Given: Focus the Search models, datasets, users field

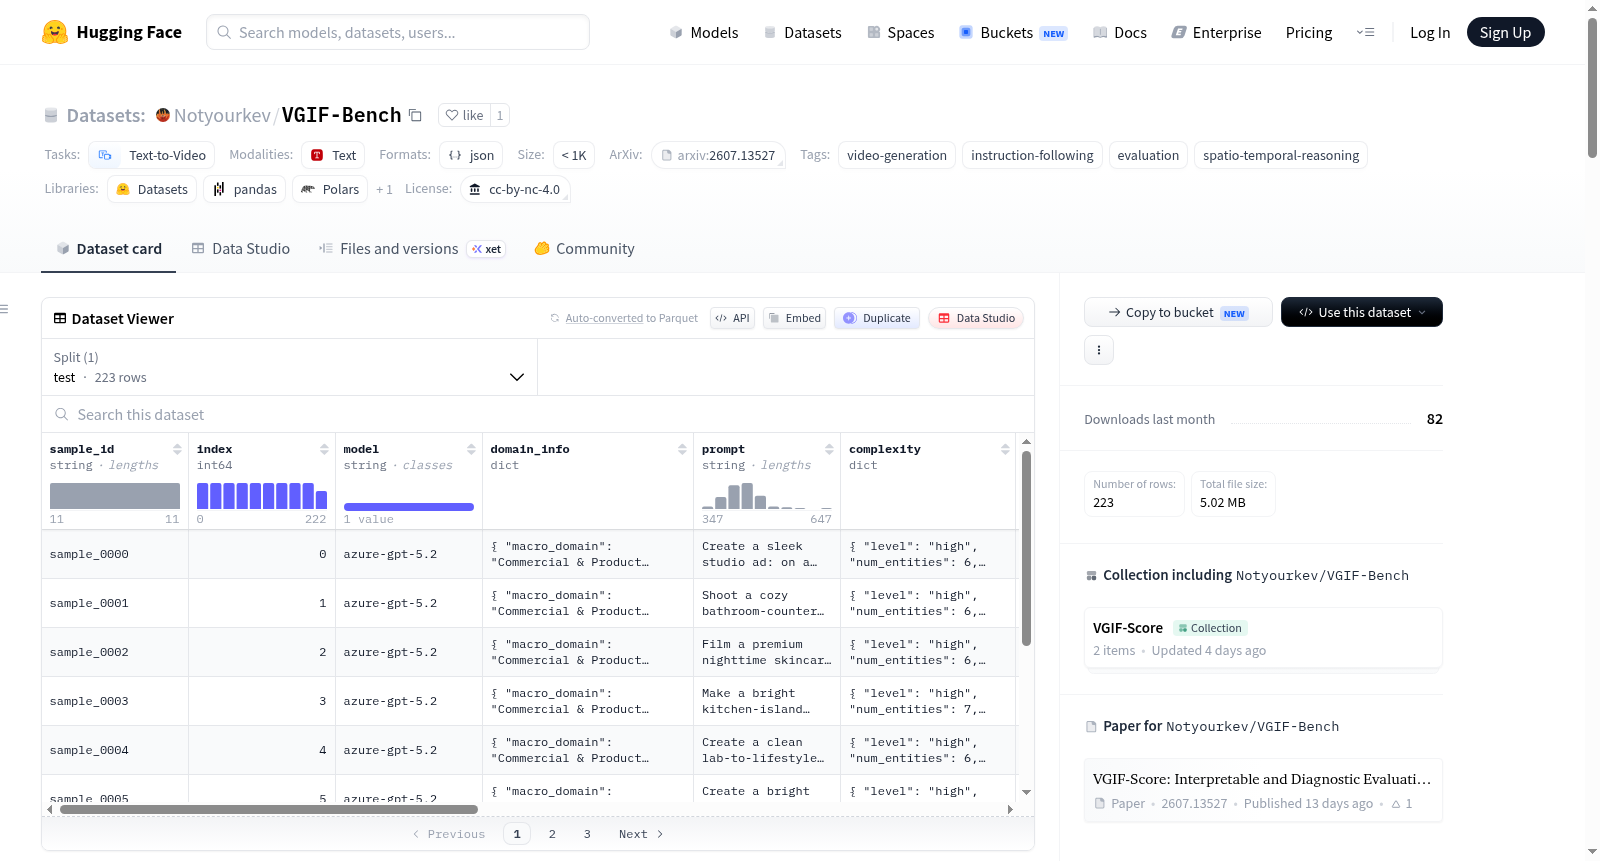Looking at the screenshot, I should pos(398,32).
